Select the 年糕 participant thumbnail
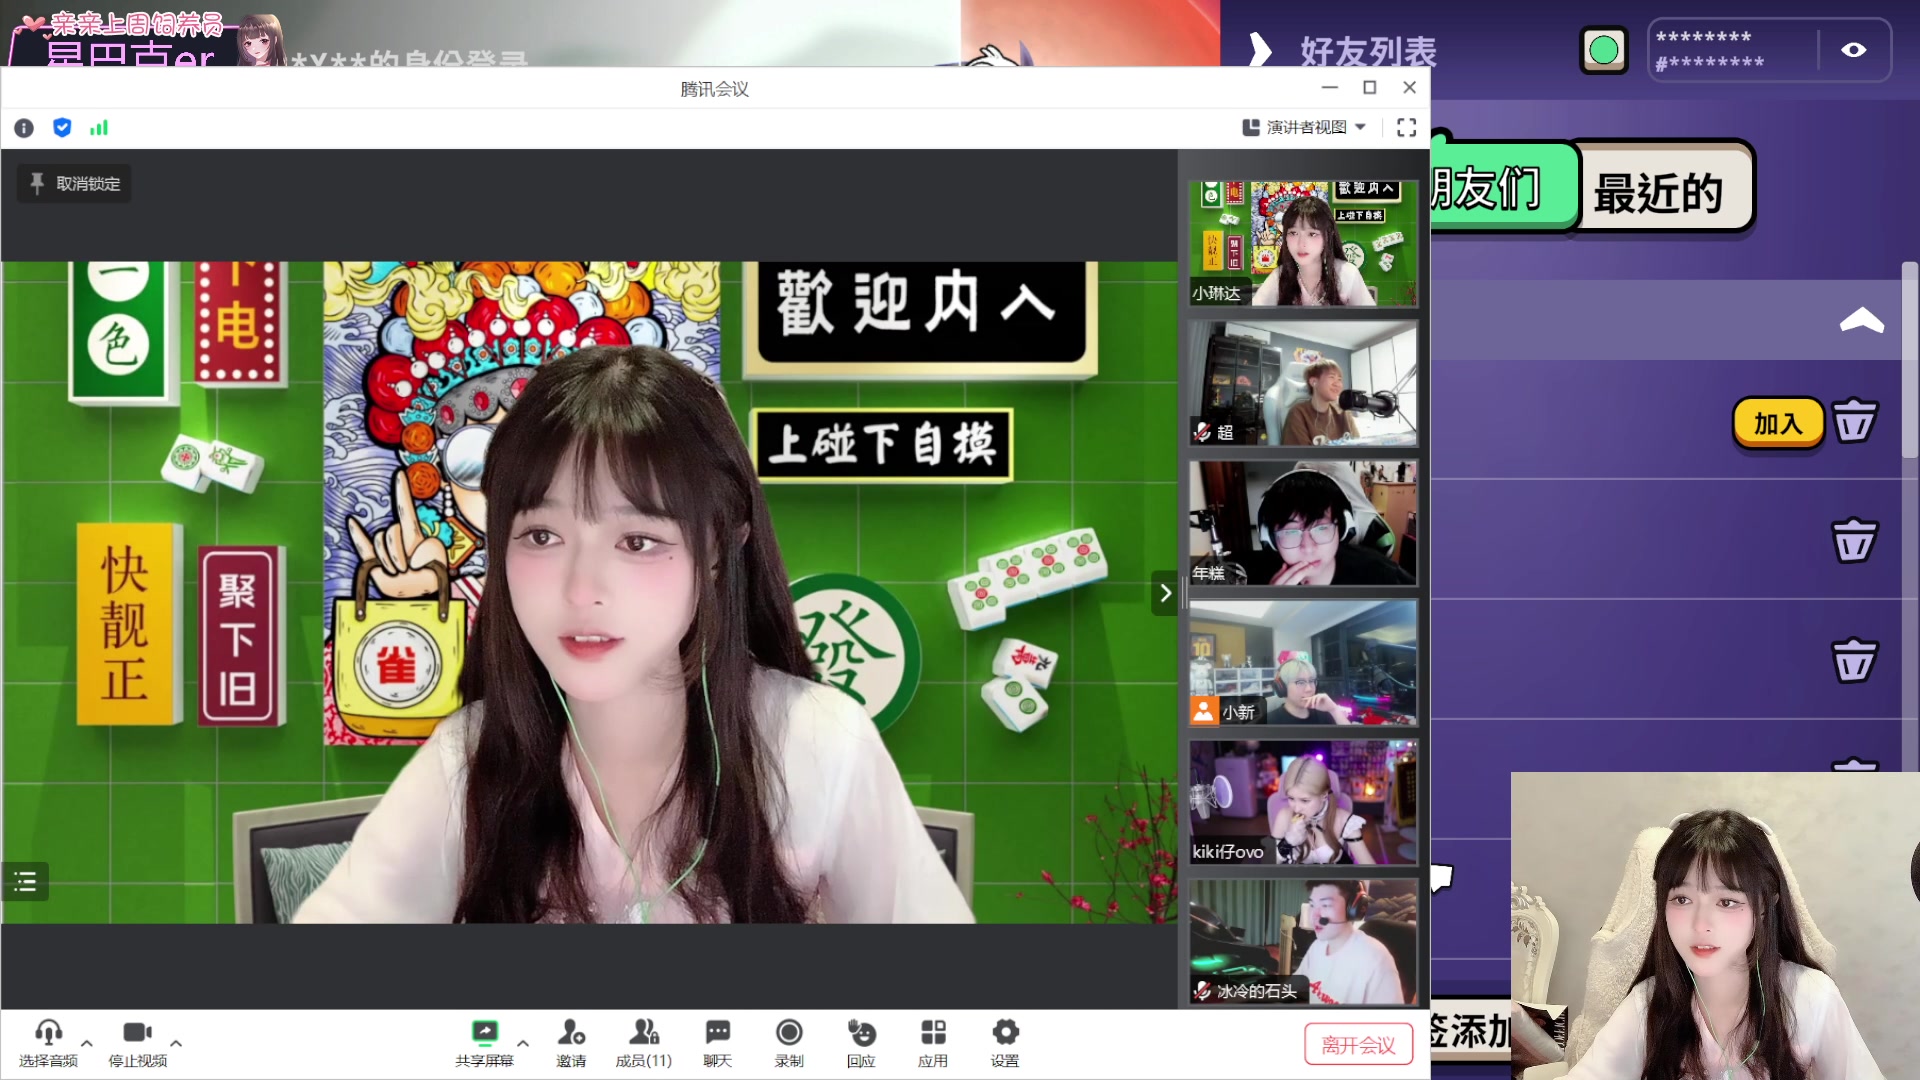The height and width of the screenshot is (1080, 1920). tap(1303, 523)
